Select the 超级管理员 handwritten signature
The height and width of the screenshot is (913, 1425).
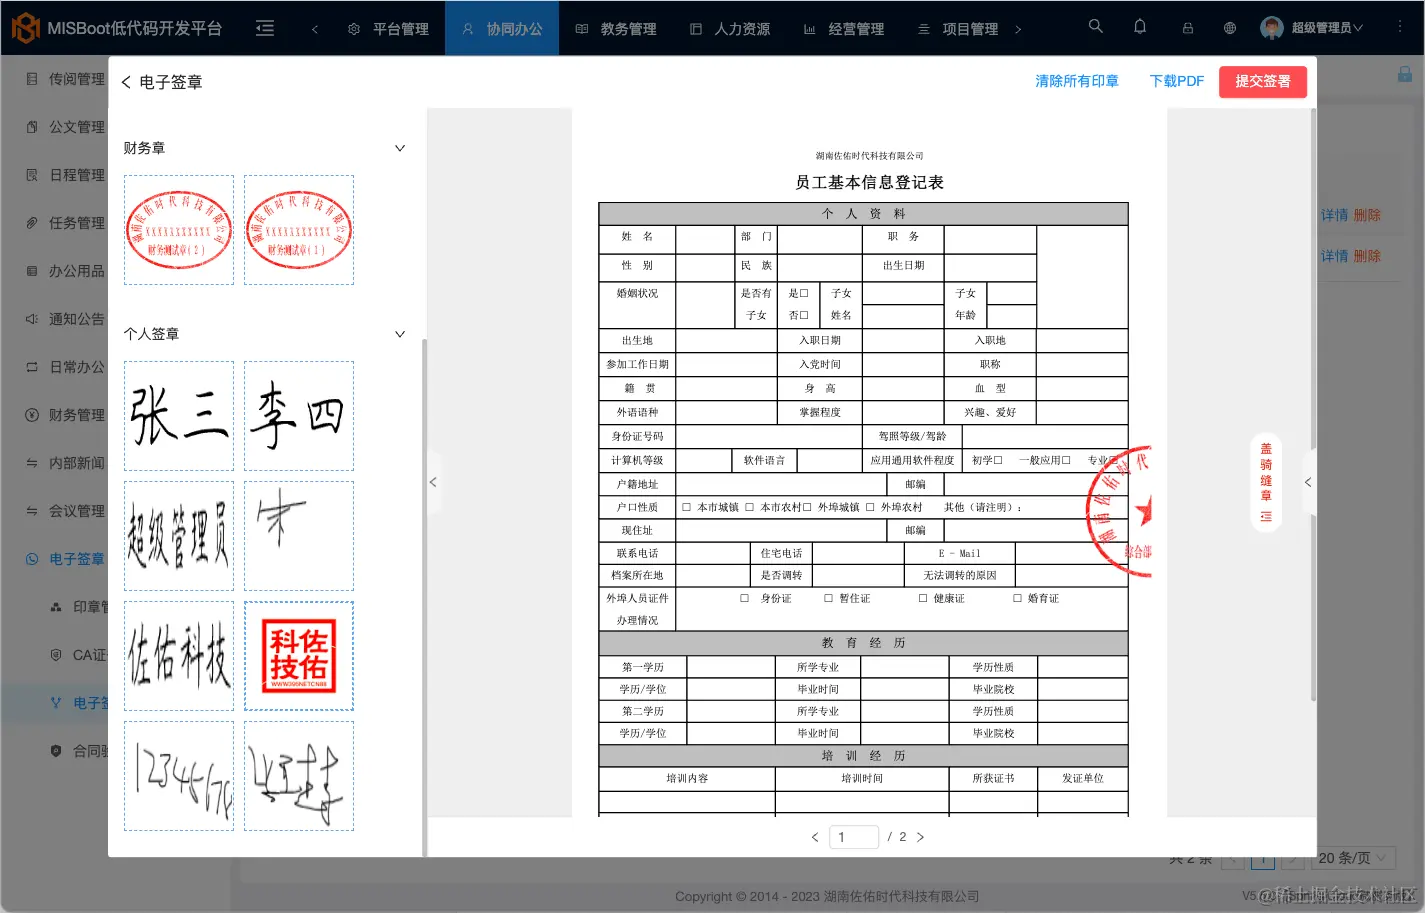(179, 536)
